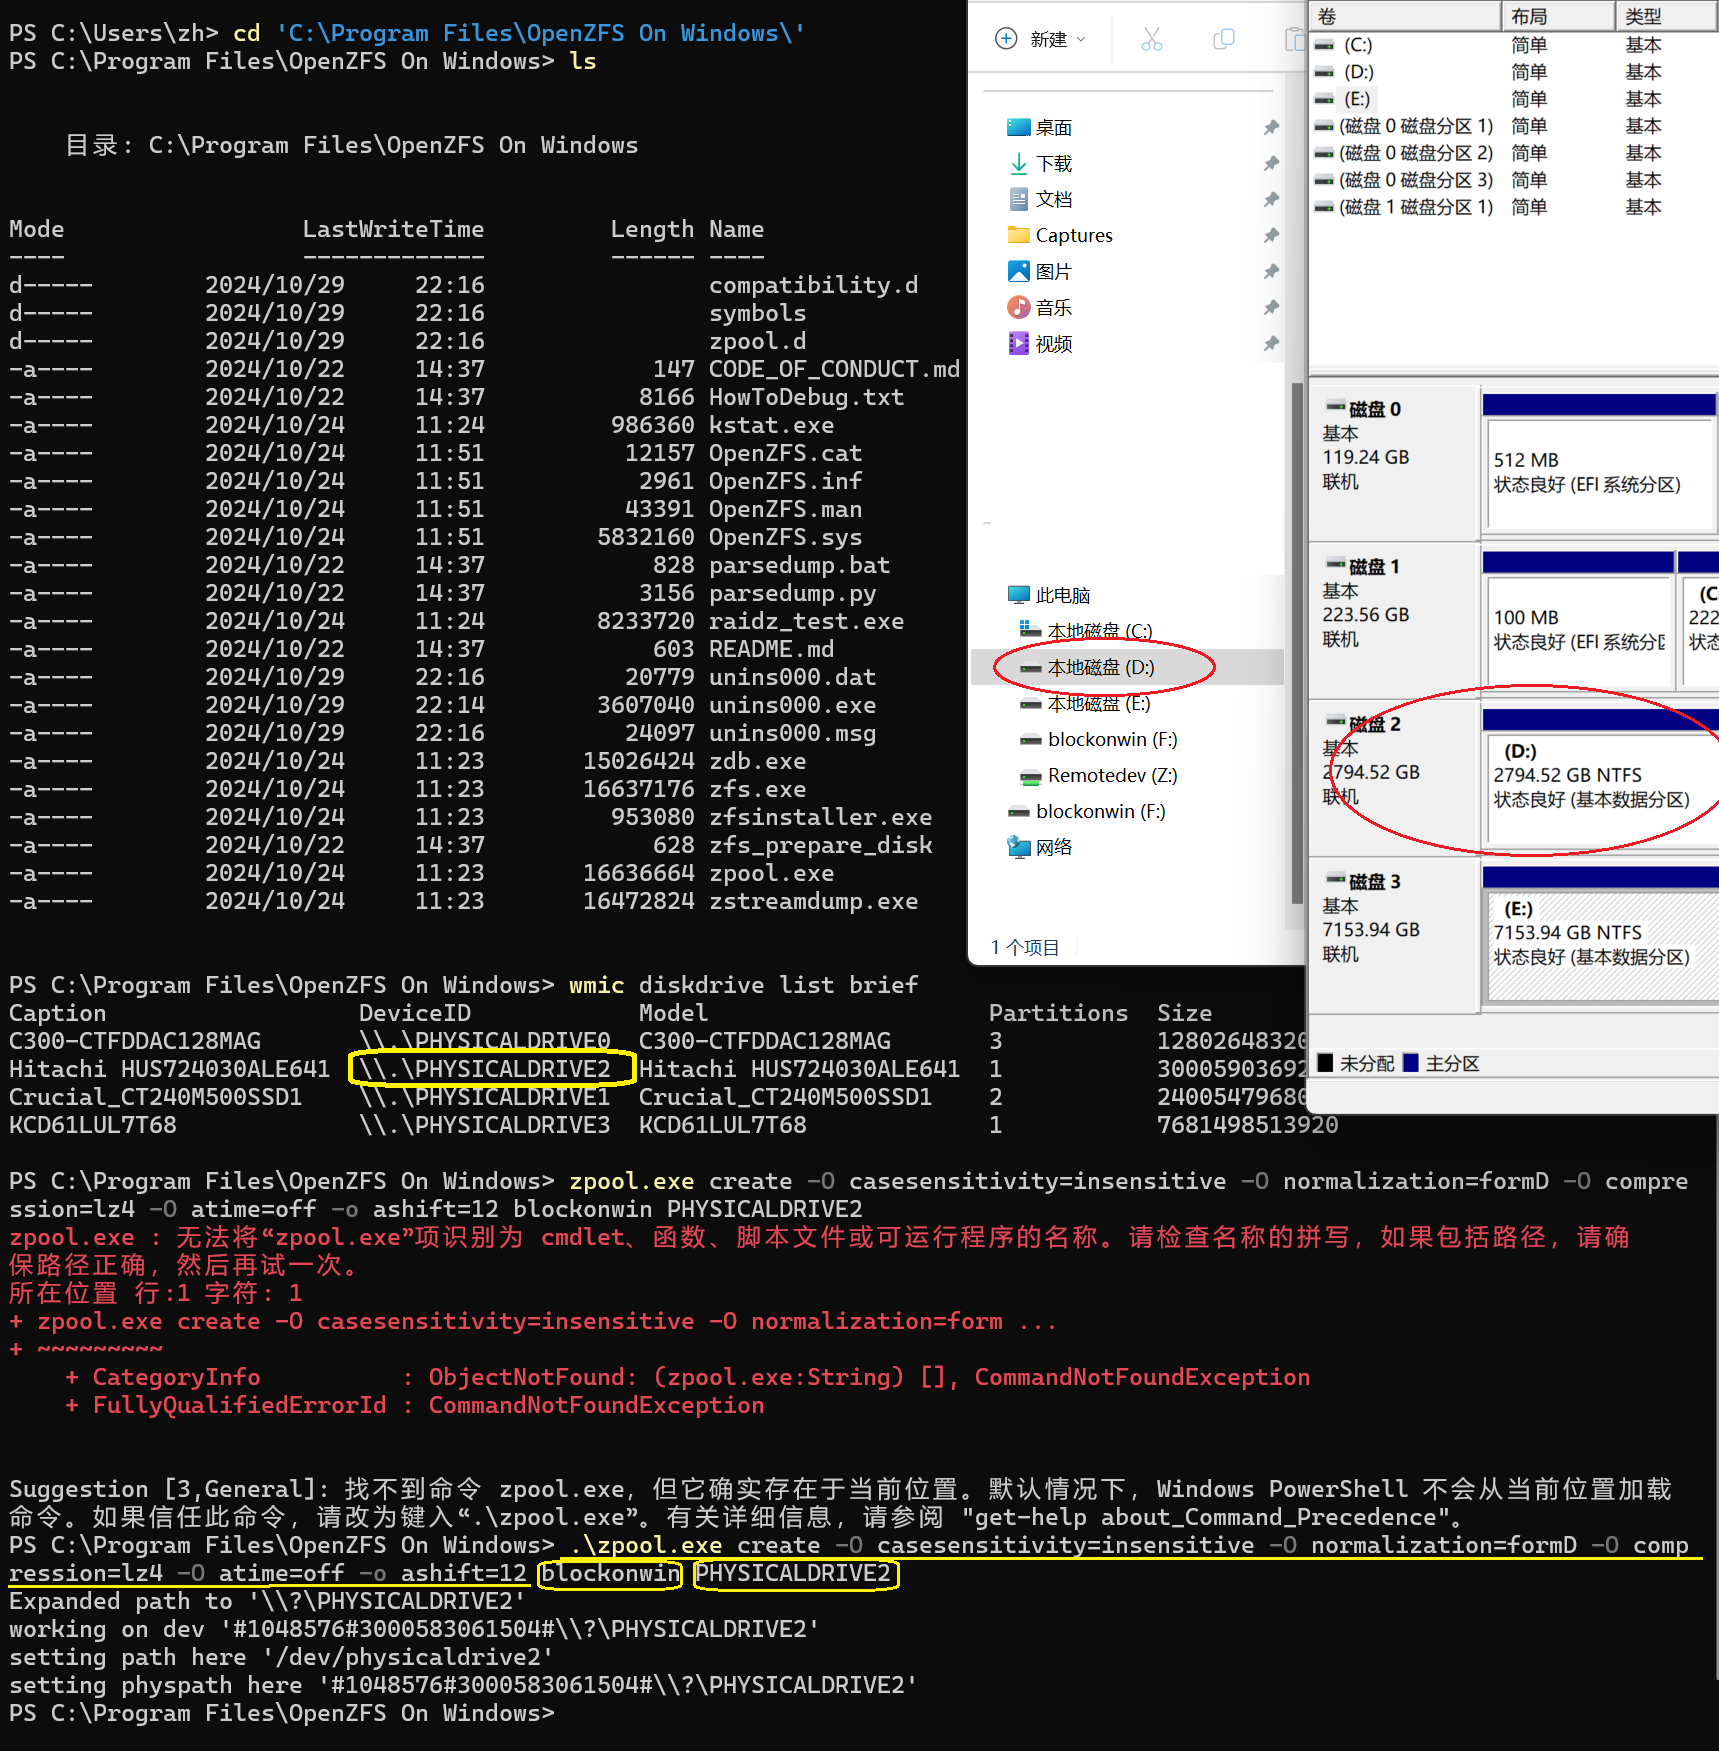Click the Copy icon in Explorer toolbar
Image resolution: width=1719 pixels, height=1751 pixels.
coord(1223,39)
